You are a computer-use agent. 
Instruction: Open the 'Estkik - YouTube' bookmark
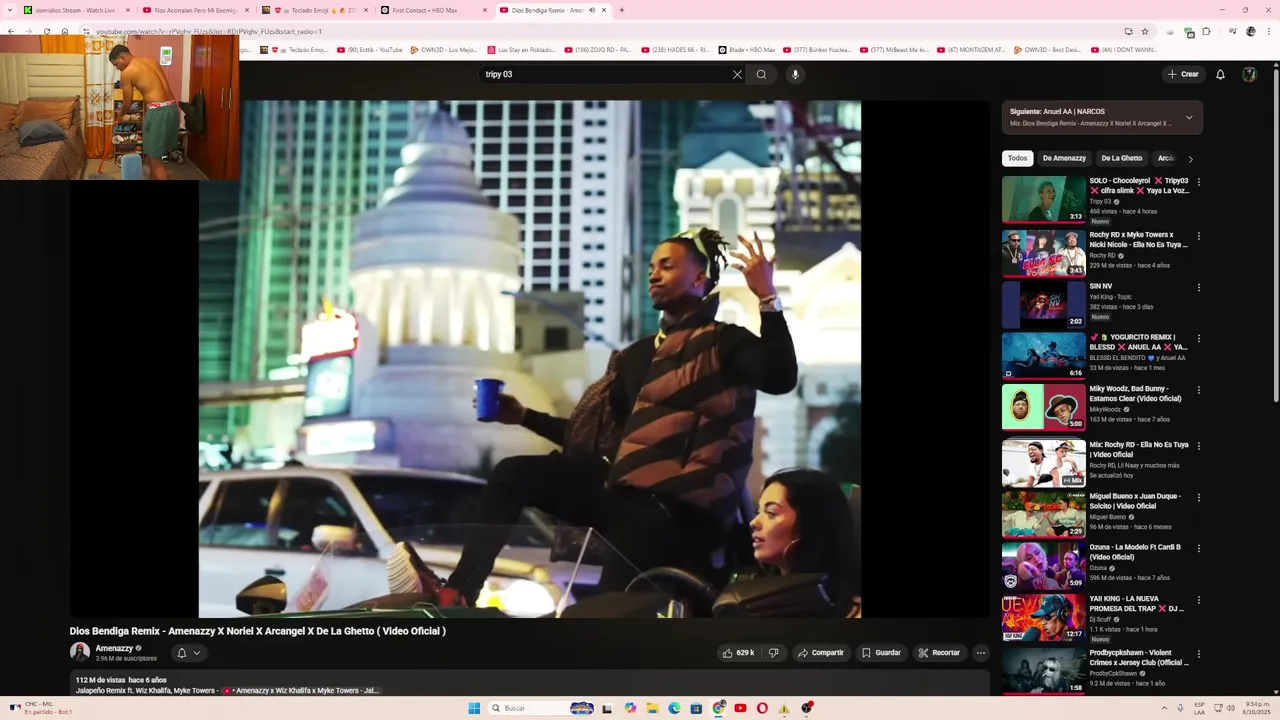(370, 50)
